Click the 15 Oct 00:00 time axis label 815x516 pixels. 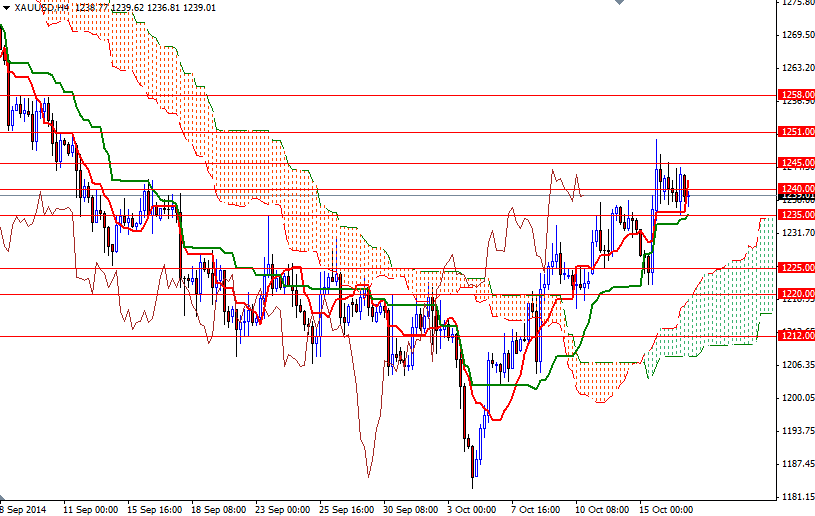point(667,509)
